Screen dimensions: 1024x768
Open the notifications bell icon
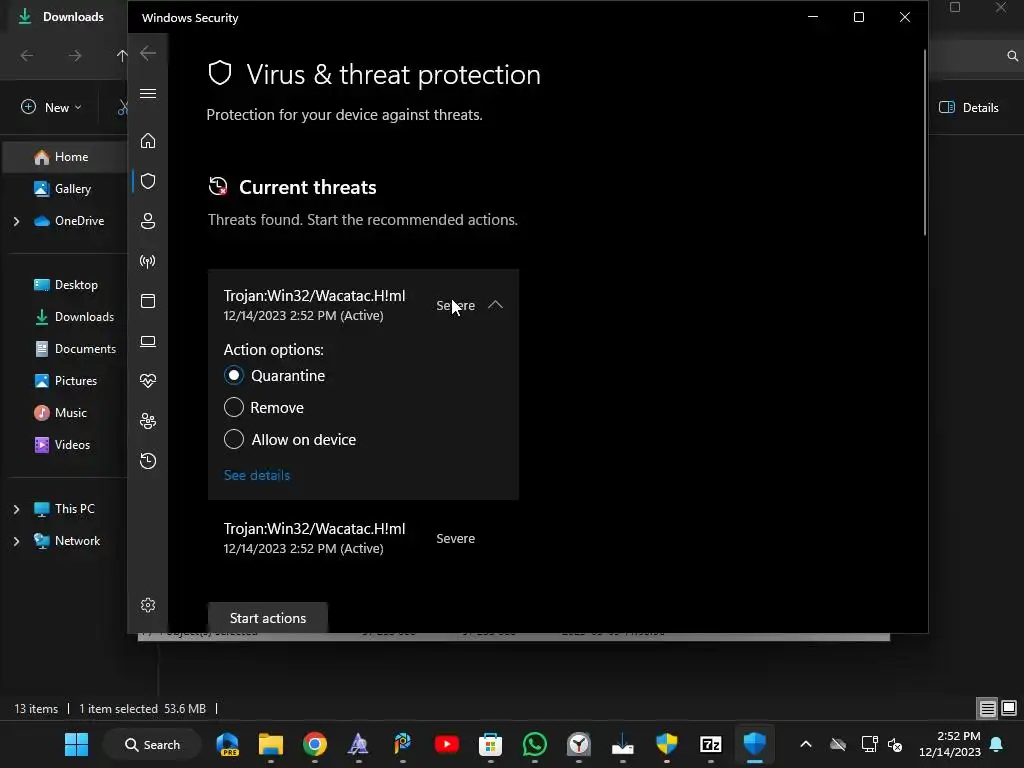[997, 744]
